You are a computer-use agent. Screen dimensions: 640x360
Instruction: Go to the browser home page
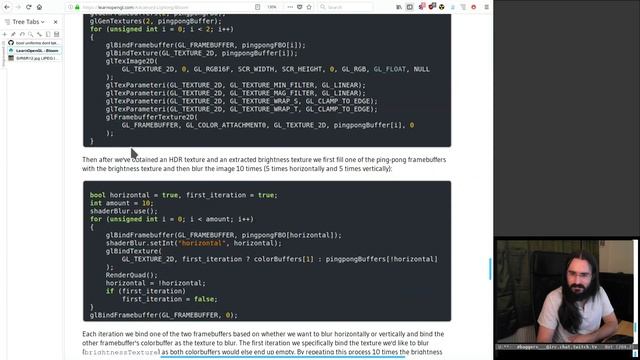pos(39,7)
